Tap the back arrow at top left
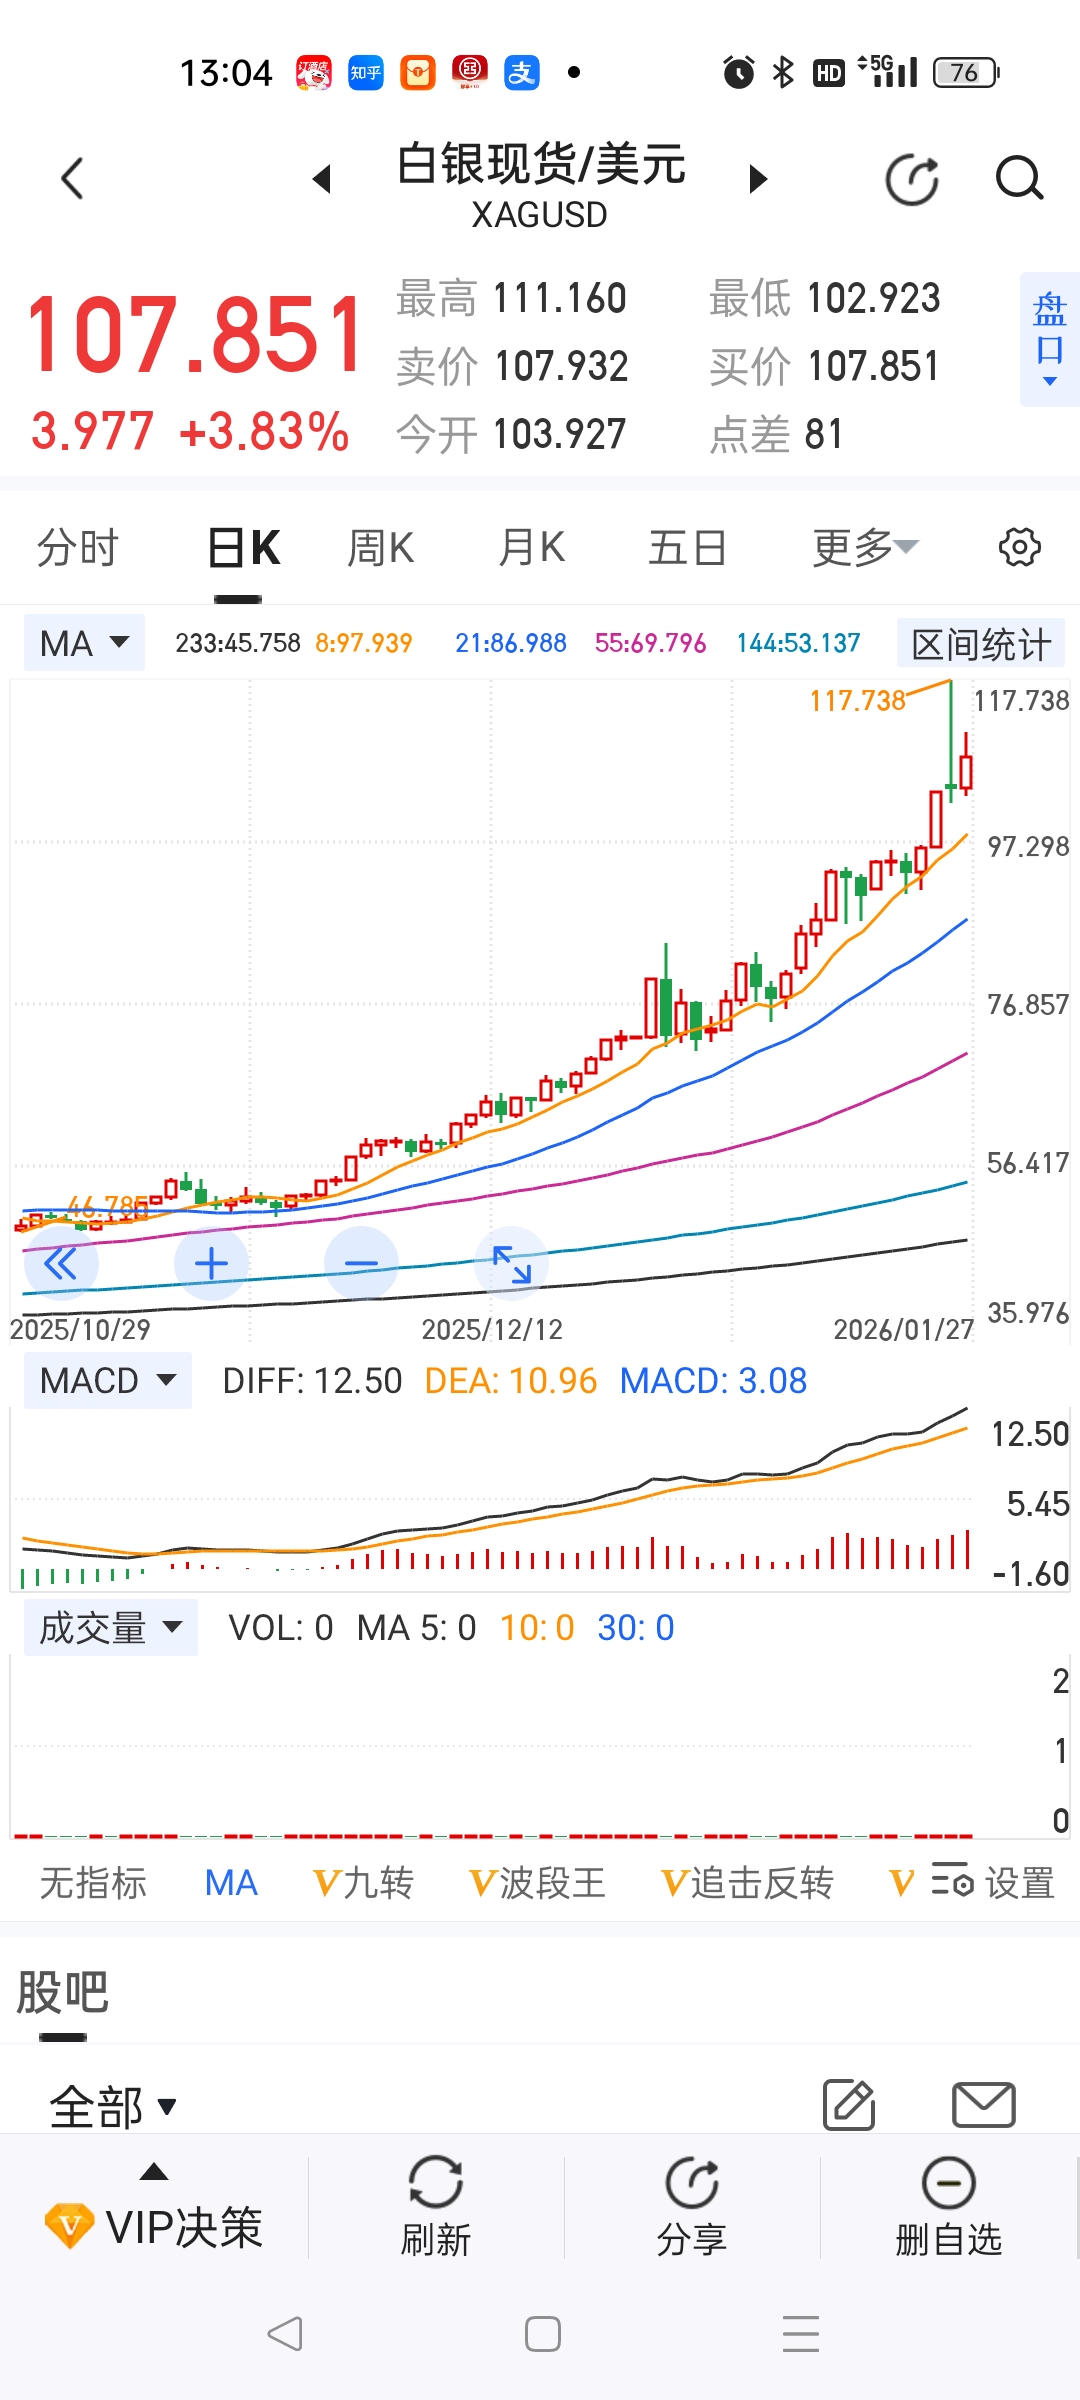 (x=72, y=180)
